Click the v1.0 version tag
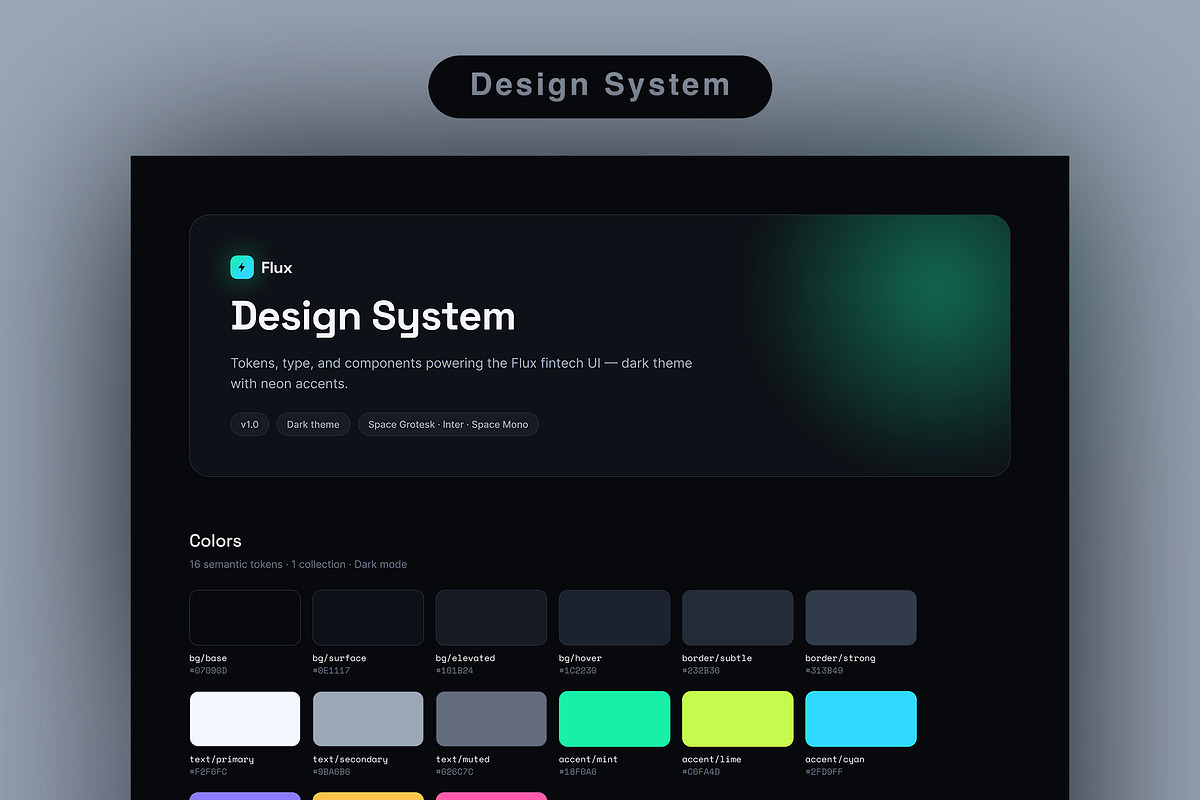Viewport: 1200px width, 800px height. point(250,424)
